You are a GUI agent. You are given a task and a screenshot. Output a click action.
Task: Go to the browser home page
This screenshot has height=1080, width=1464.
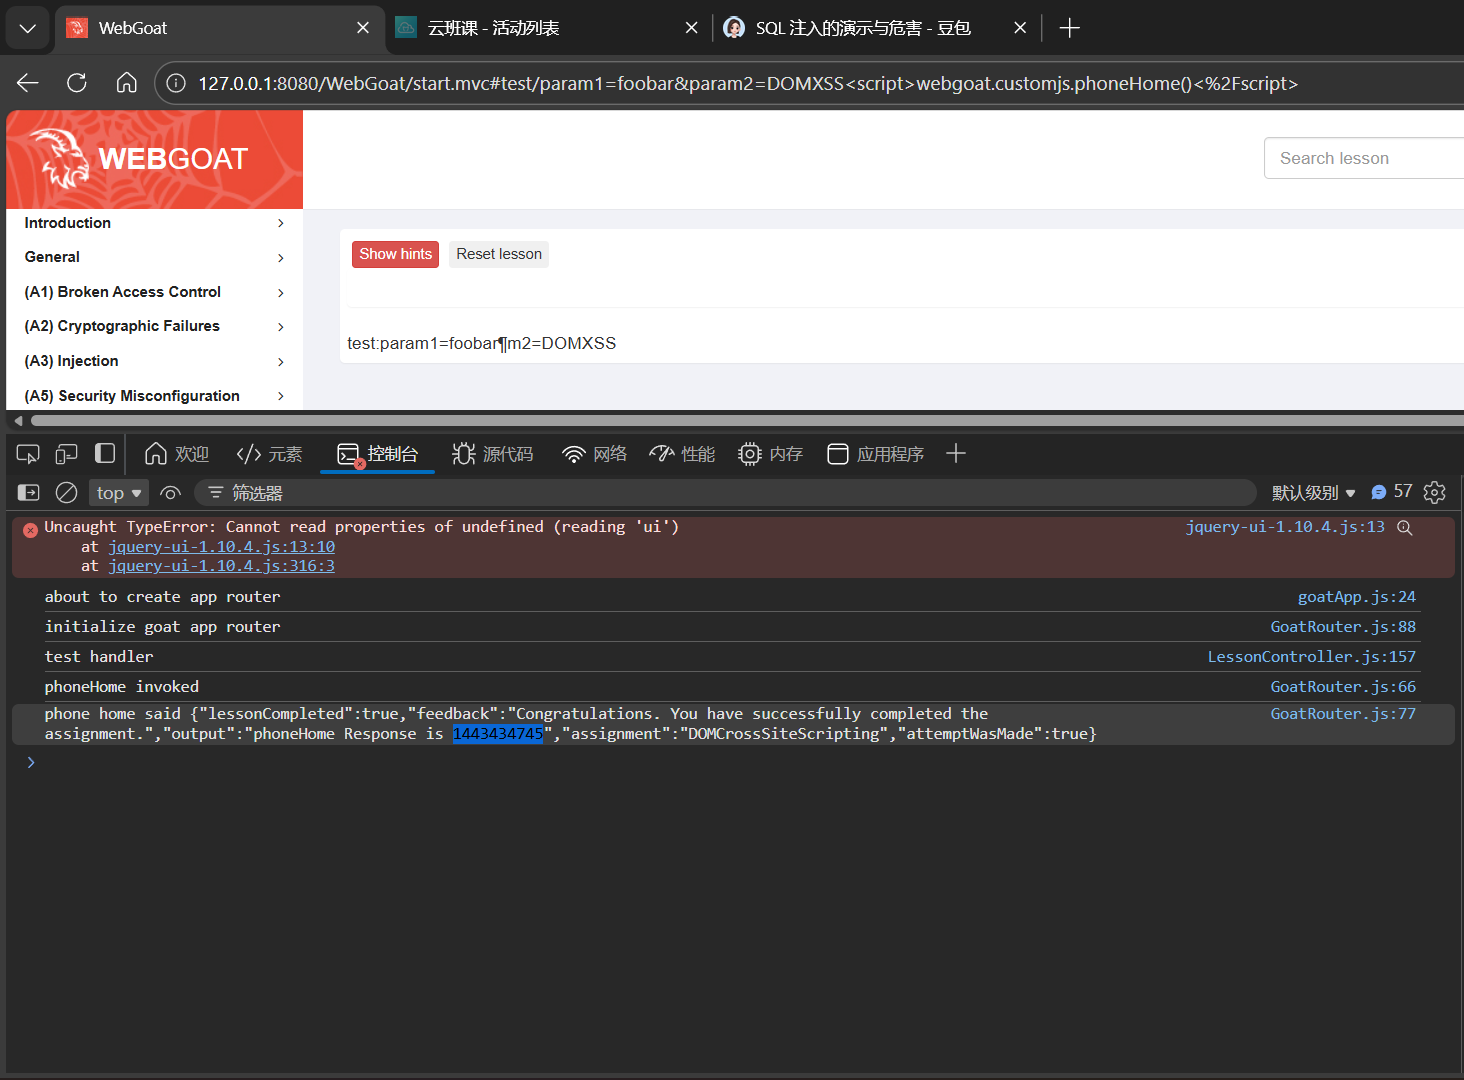pos(127,83)
